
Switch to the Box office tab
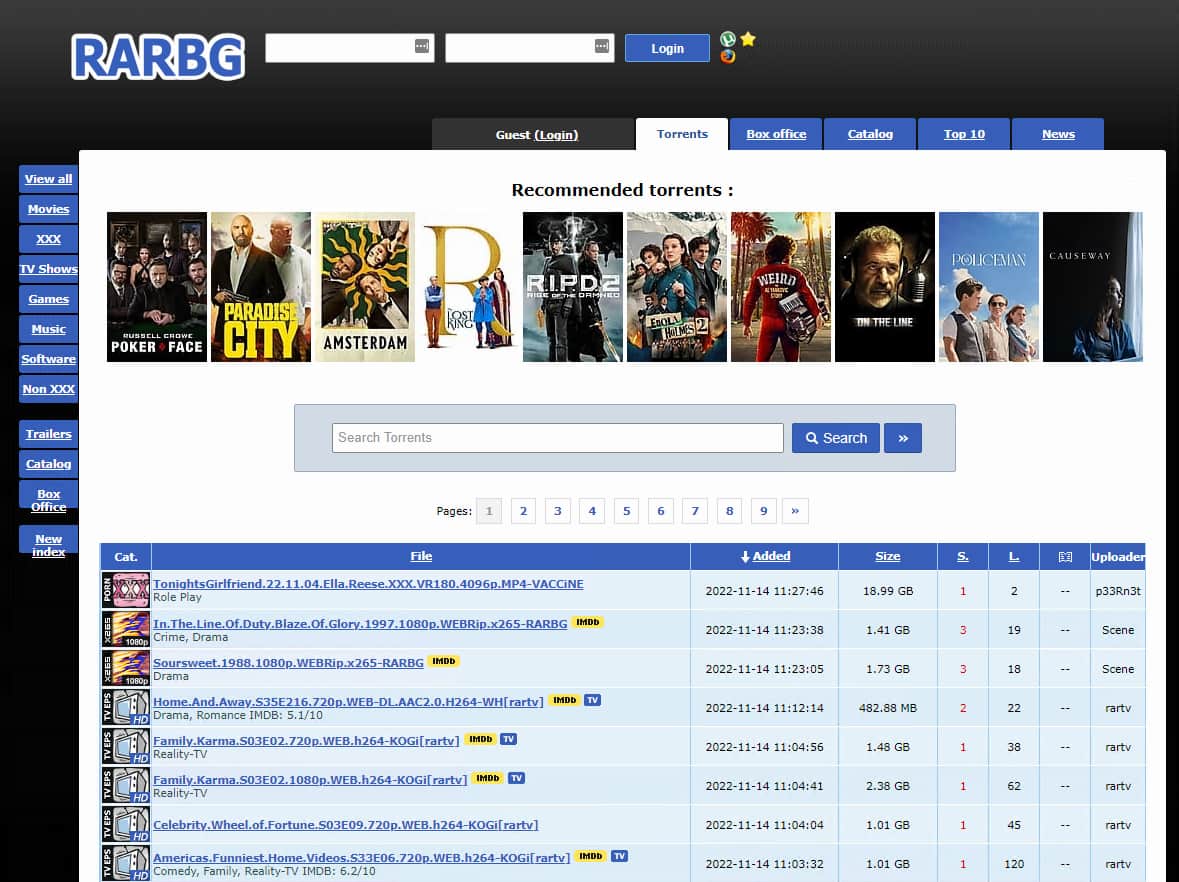click(776, 134)
